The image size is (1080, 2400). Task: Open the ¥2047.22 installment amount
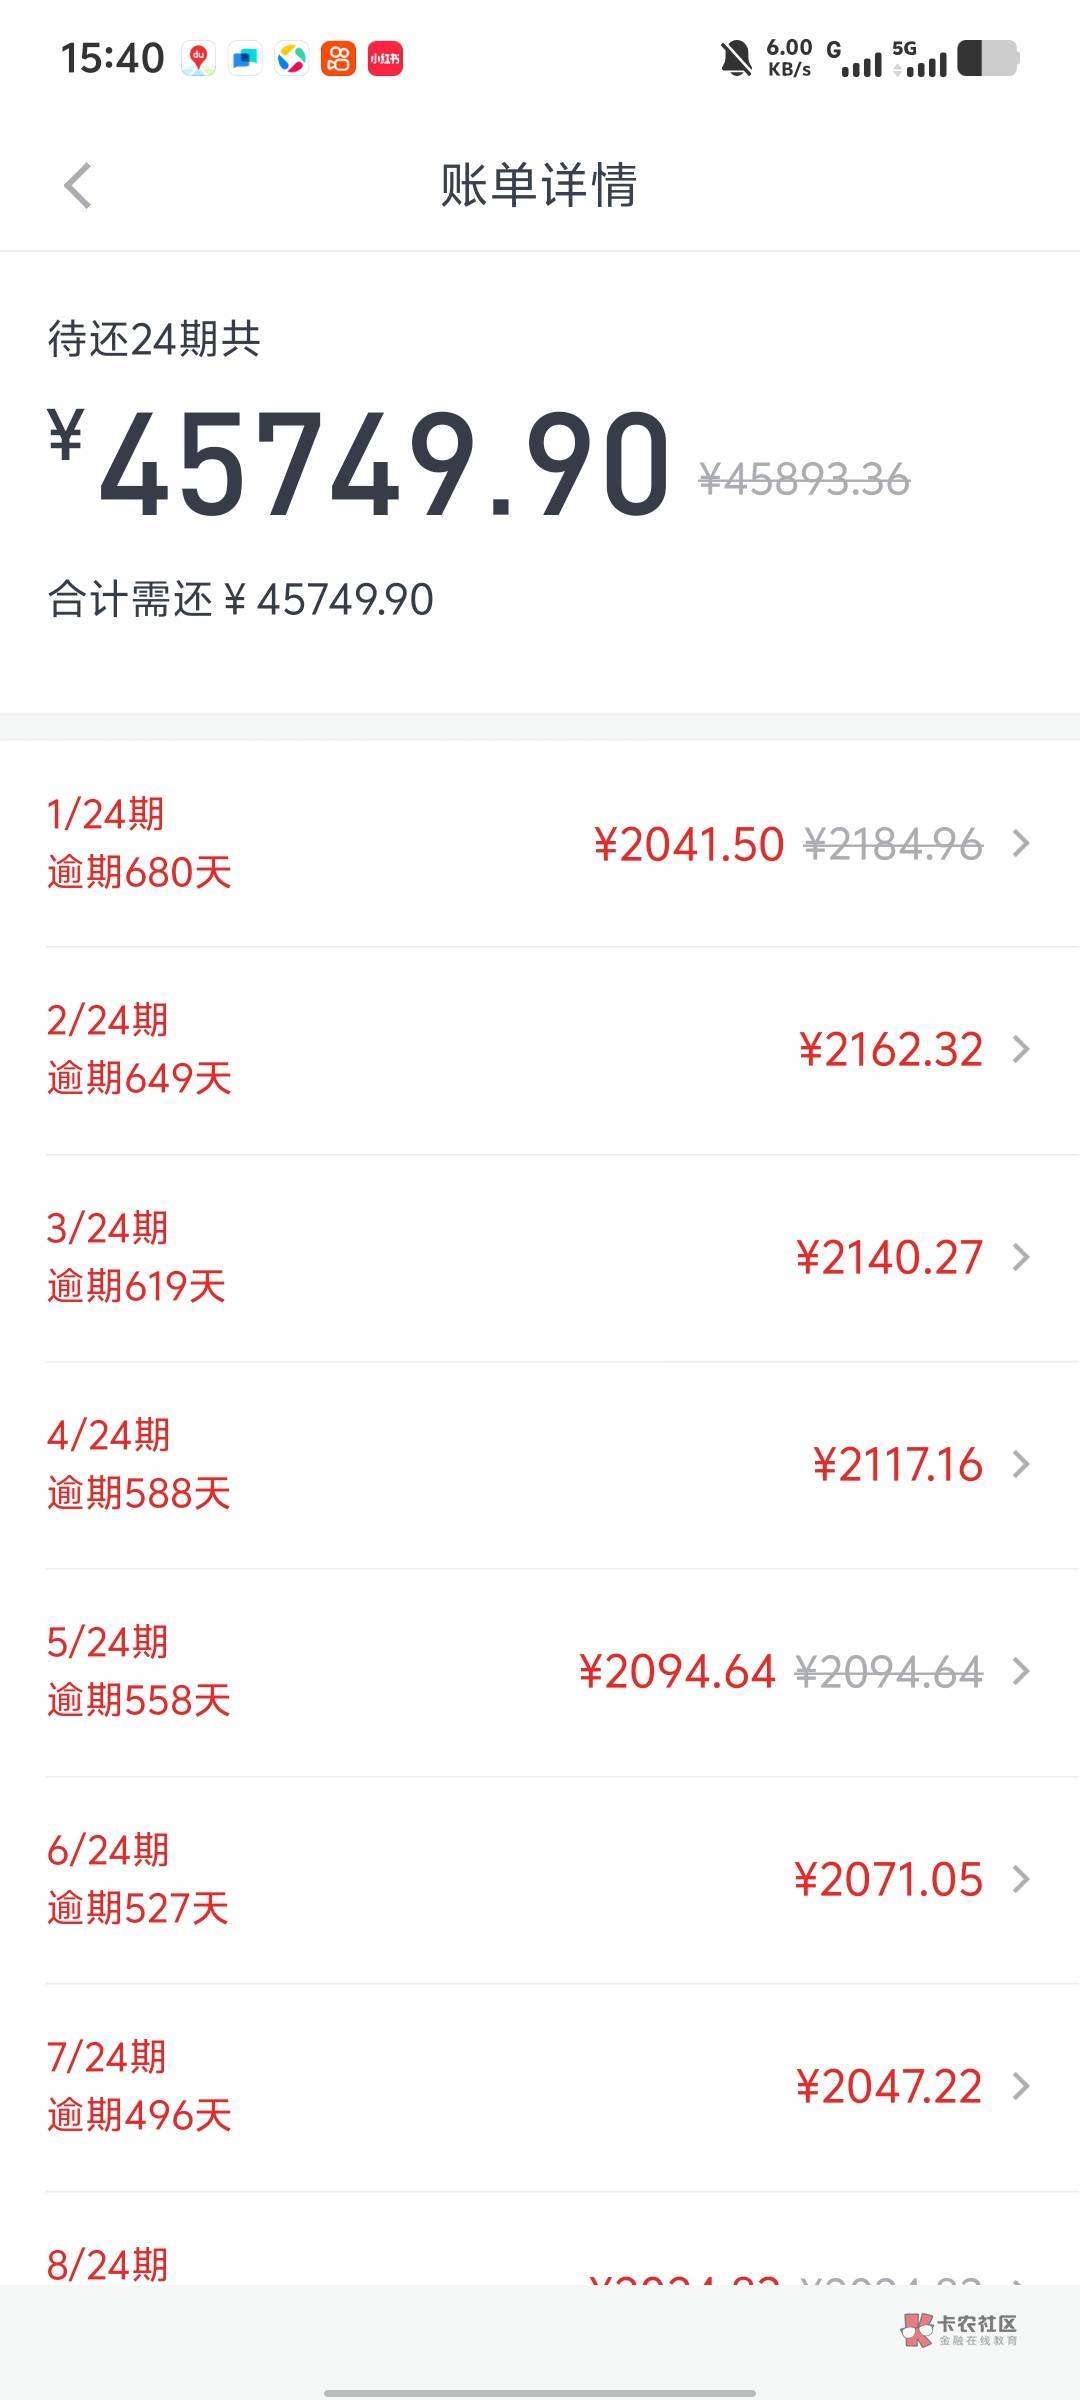tap(888, 2087)
